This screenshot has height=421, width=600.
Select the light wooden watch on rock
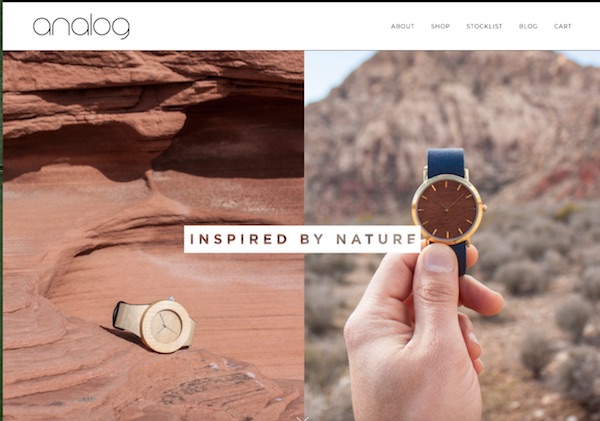155,325
